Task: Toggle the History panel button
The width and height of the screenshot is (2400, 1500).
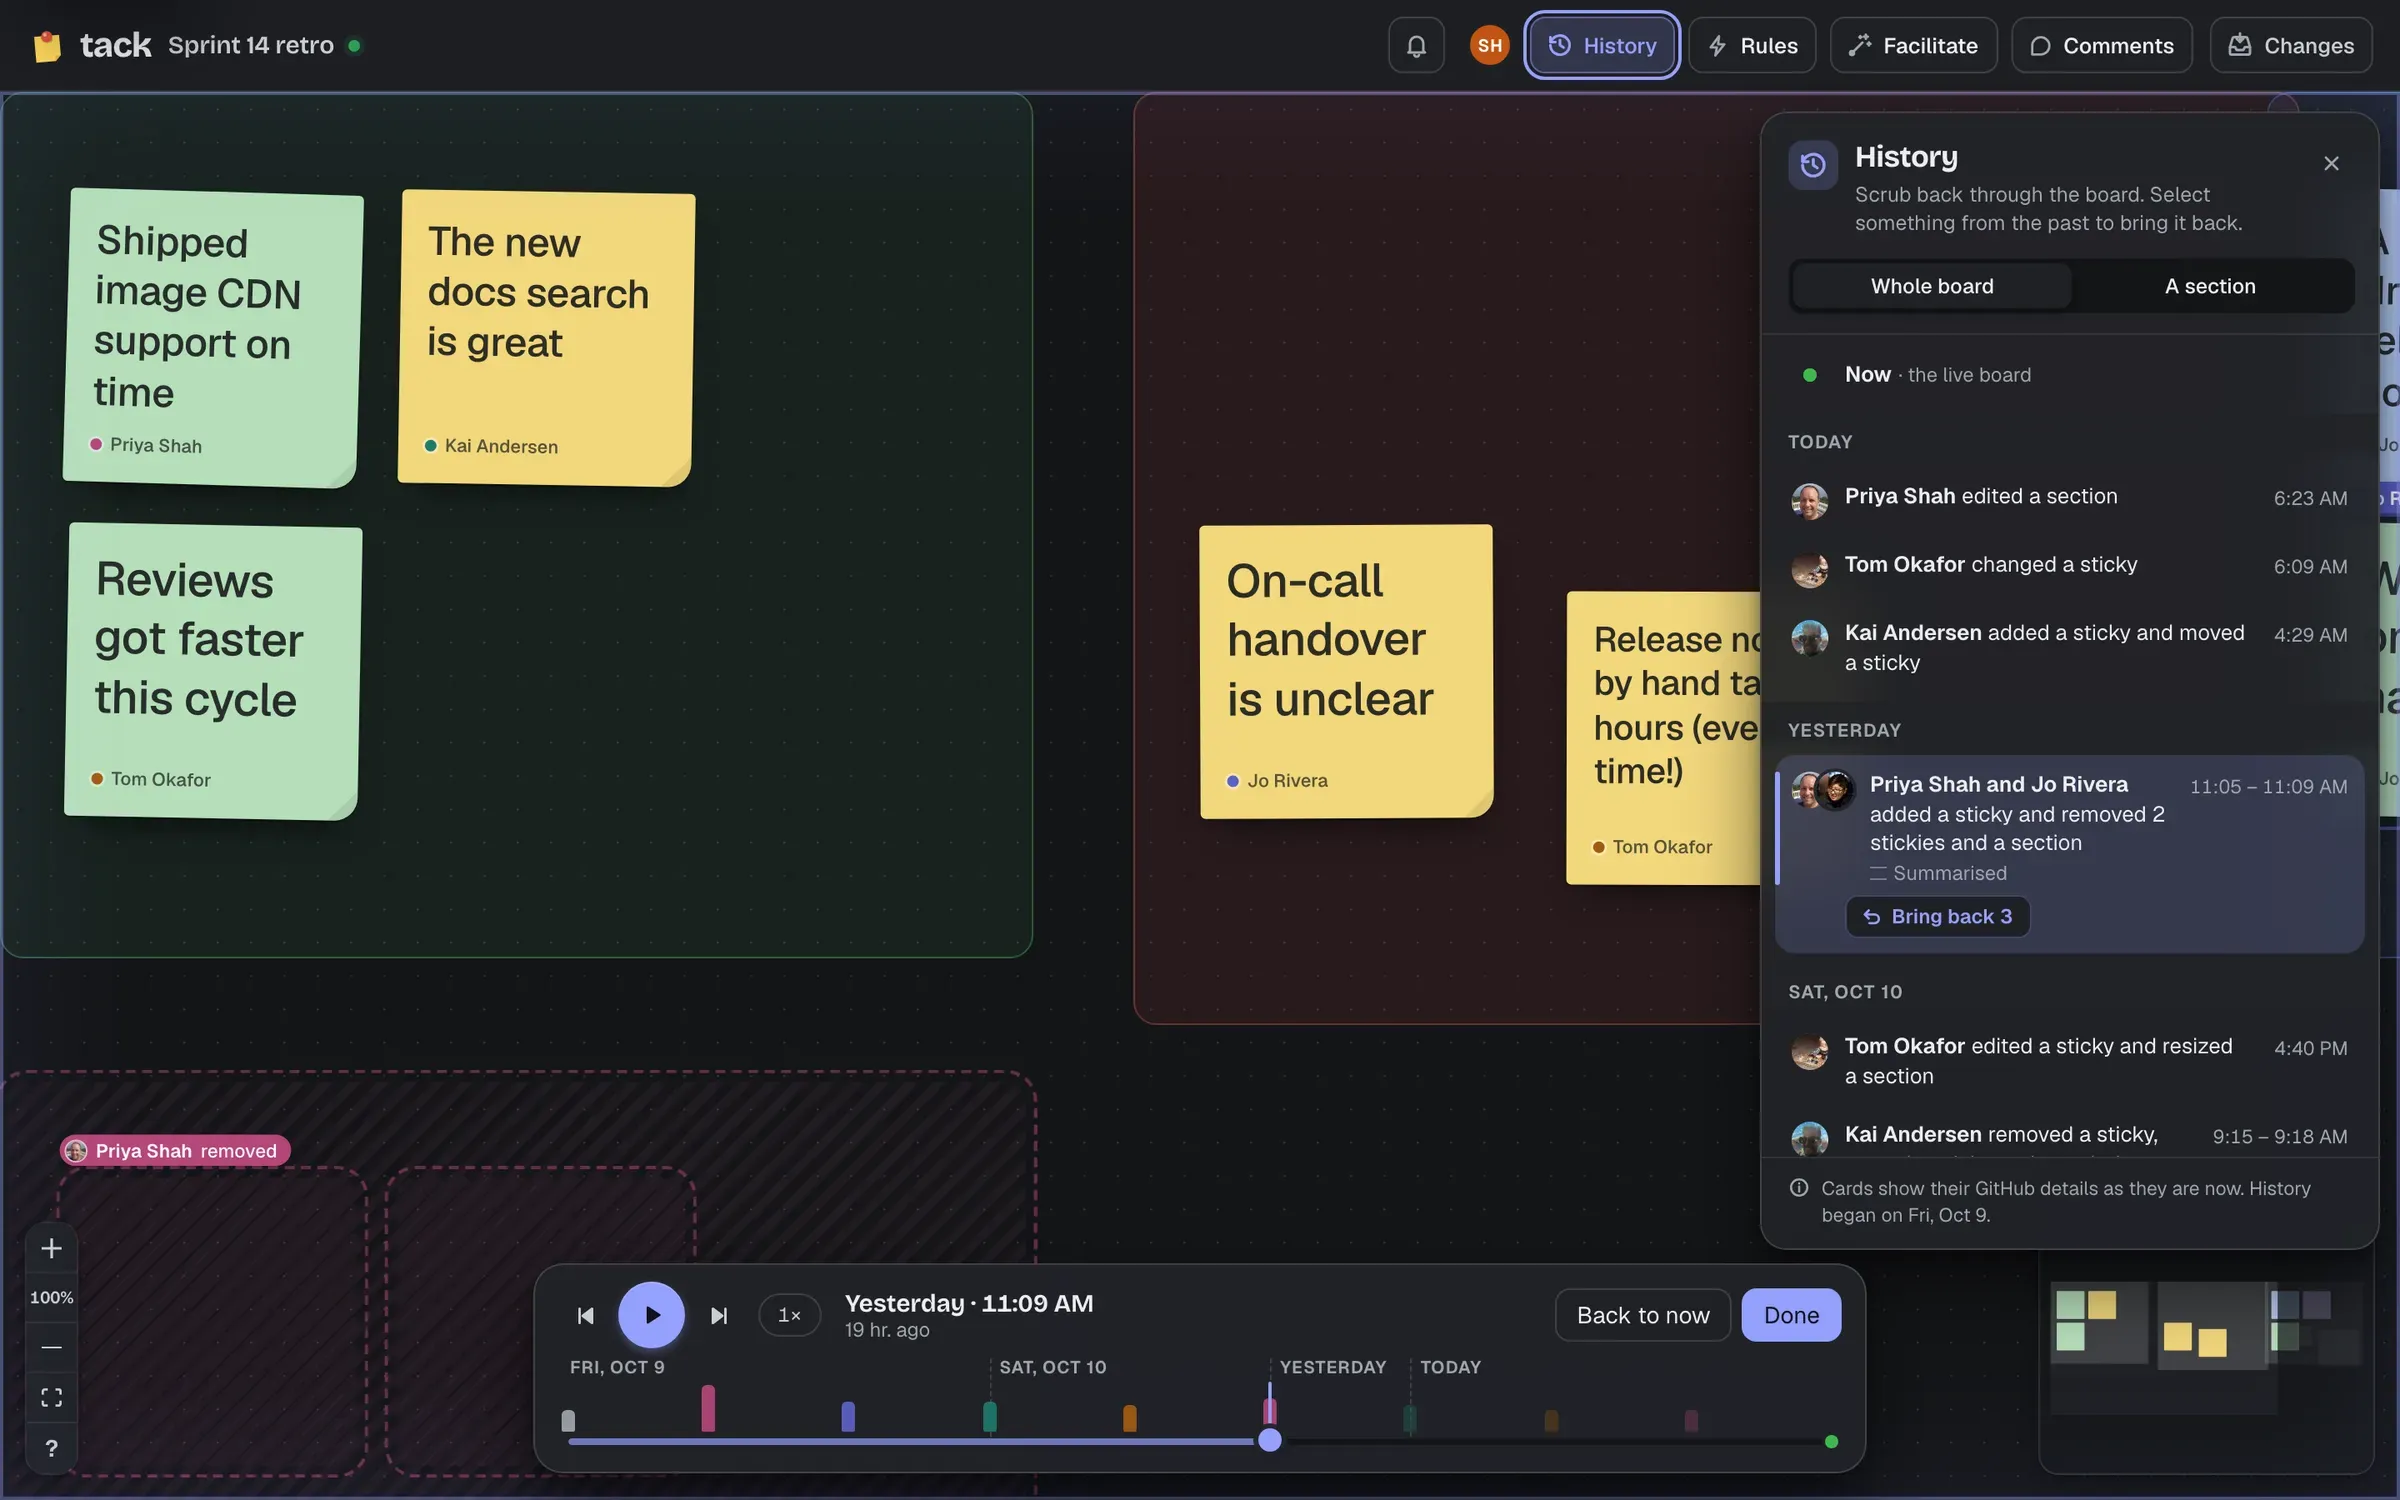Action: [1601, 45]
